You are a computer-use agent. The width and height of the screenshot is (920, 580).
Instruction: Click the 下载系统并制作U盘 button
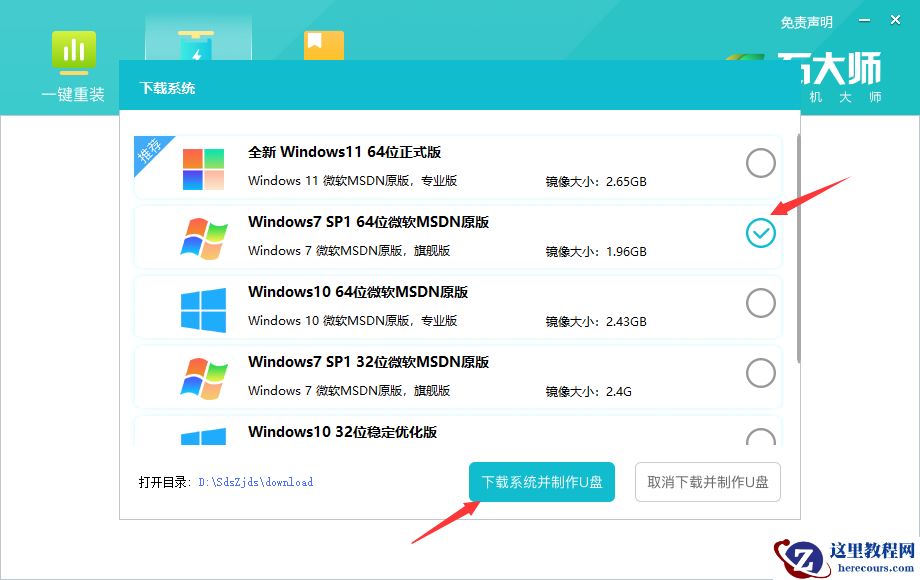[x=541, y=481]
